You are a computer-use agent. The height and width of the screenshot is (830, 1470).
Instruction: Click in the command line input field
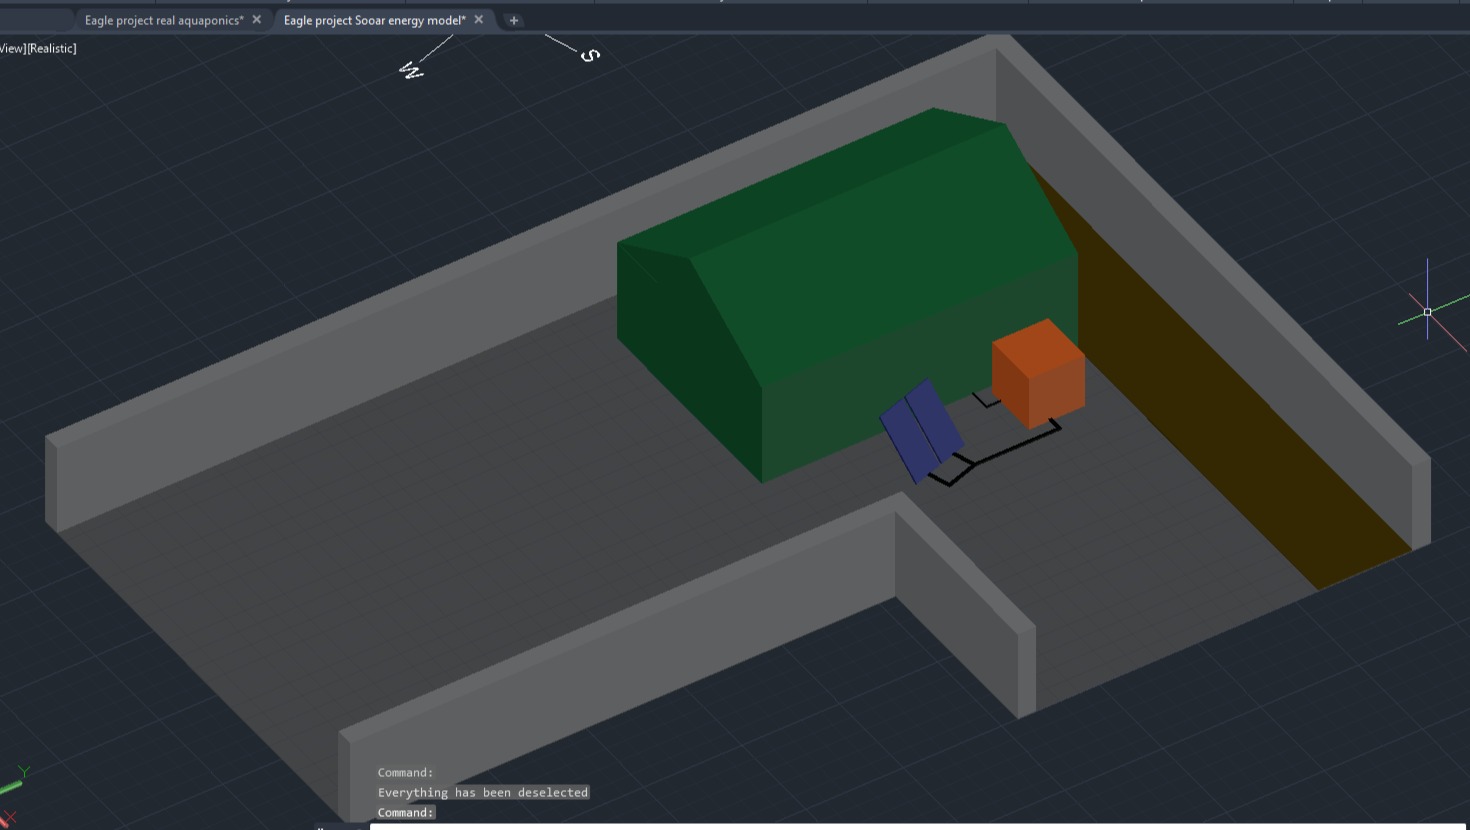point(900,825)
